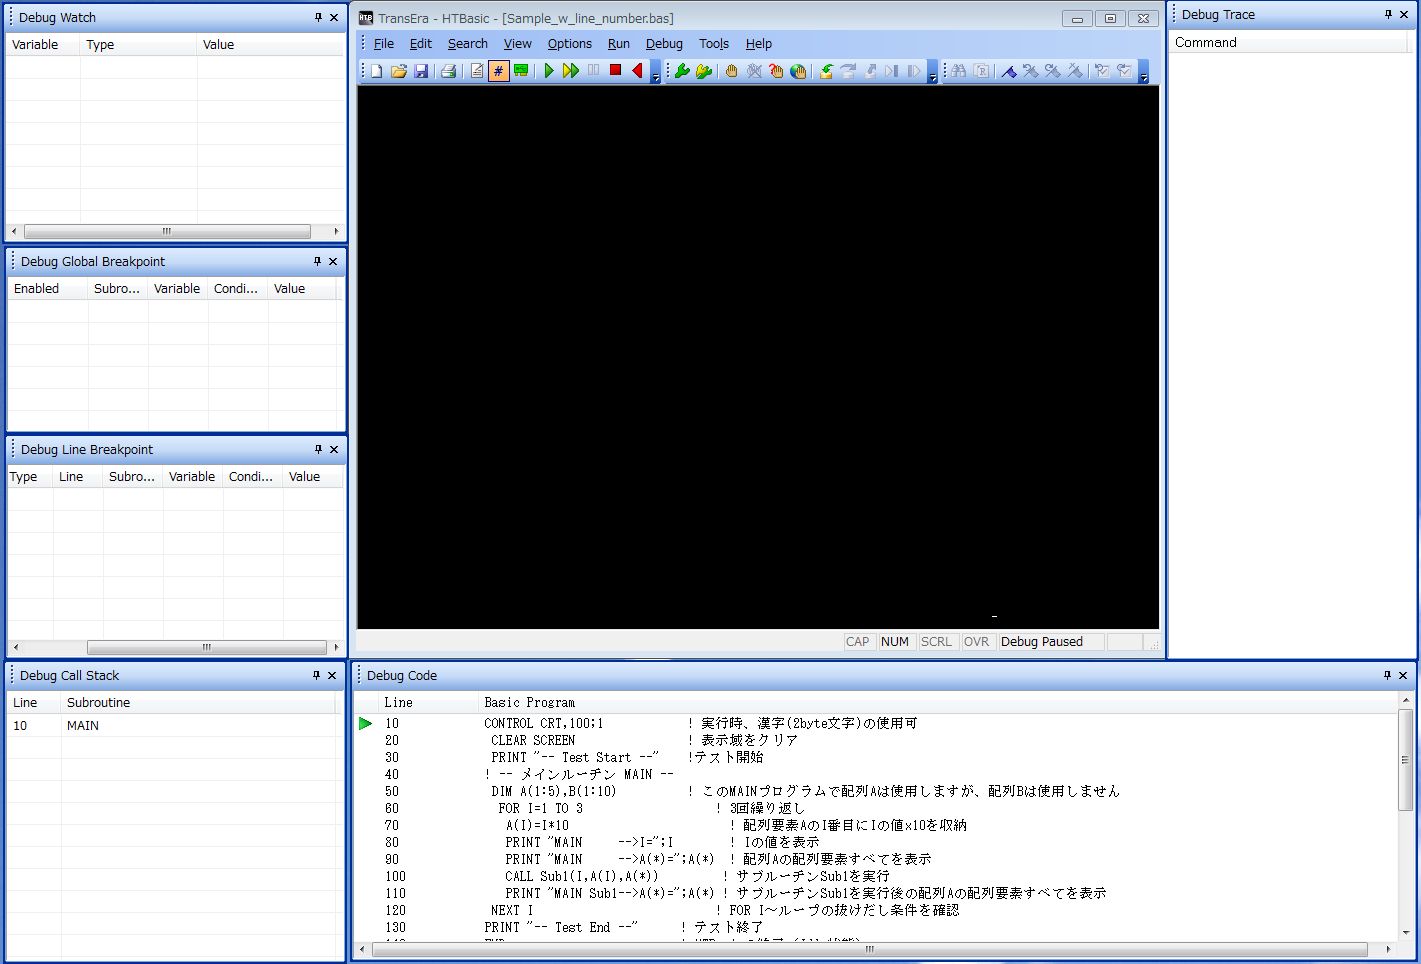Toggle the line number (#) toolbar button
The image size is (1421, 964).
pyautogui.click(x=498, y=71)
